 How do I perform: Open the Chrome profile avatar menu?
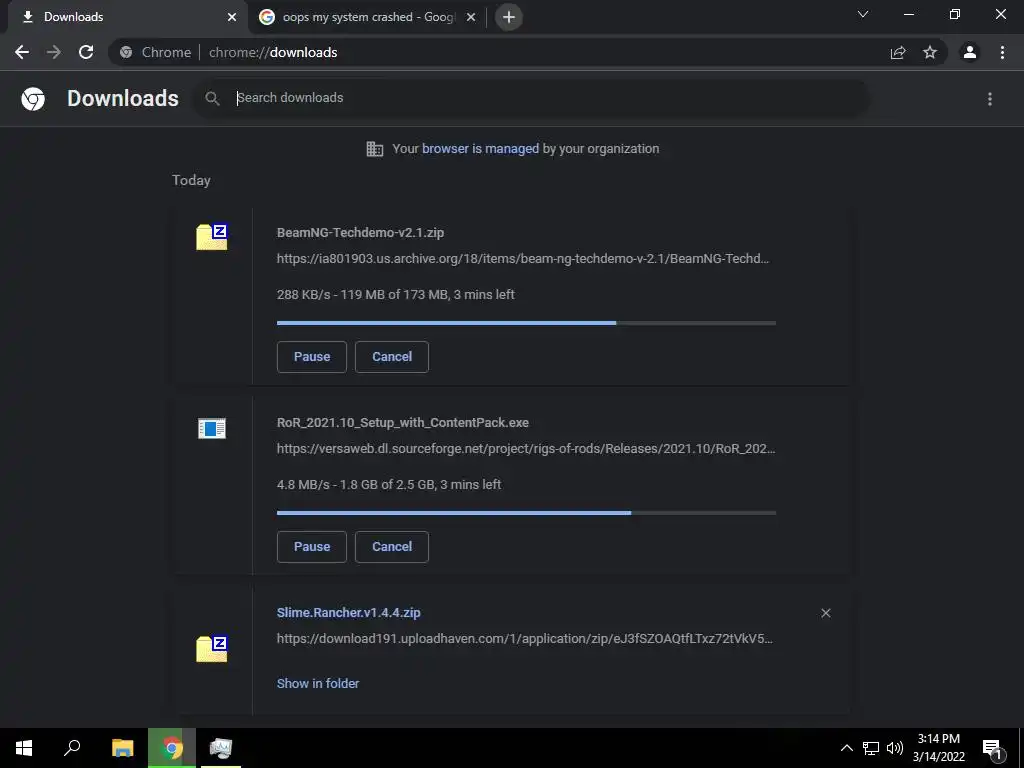[x=970, y=52]
